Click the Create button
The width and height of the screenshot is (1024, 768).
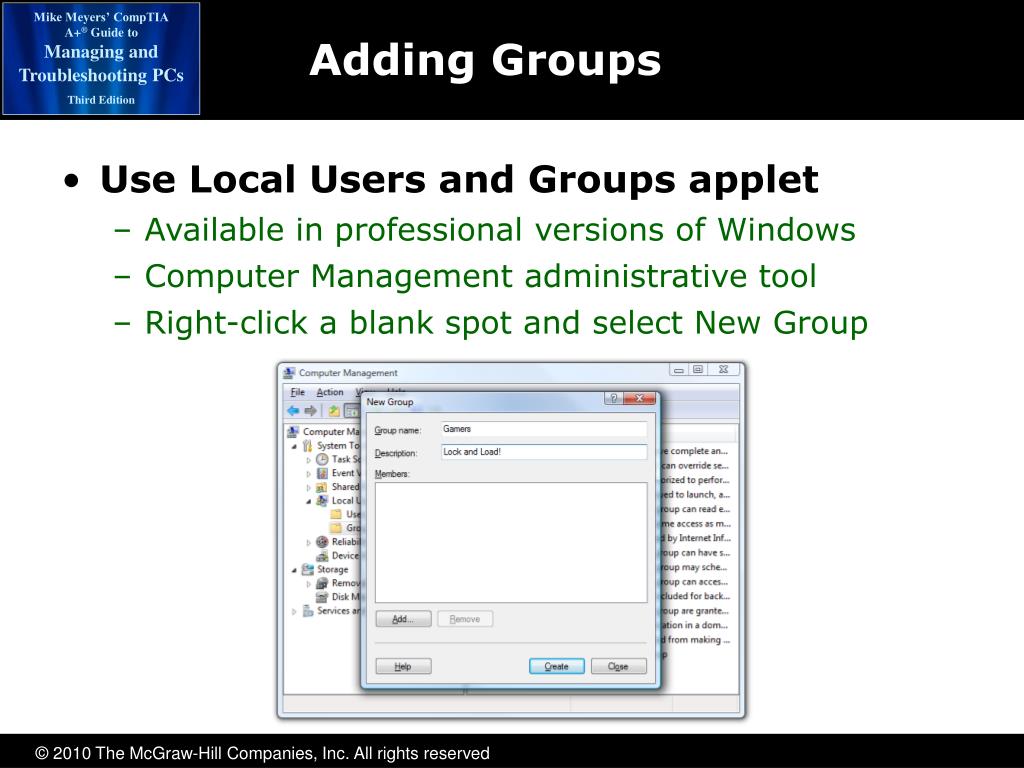[556, 666]
